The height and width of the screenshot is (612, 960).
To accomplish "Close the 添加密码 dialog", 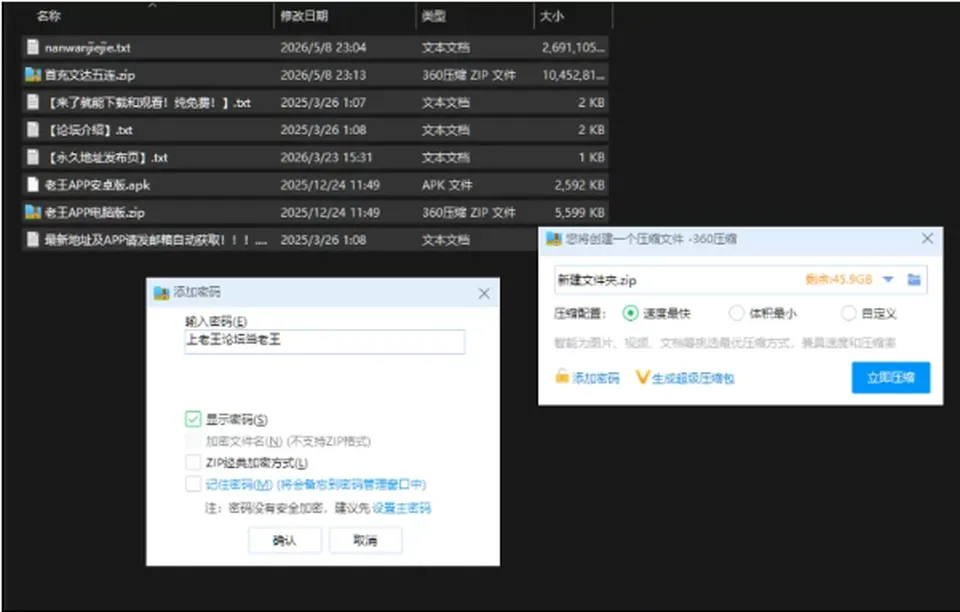I will [x=484, y=294].
